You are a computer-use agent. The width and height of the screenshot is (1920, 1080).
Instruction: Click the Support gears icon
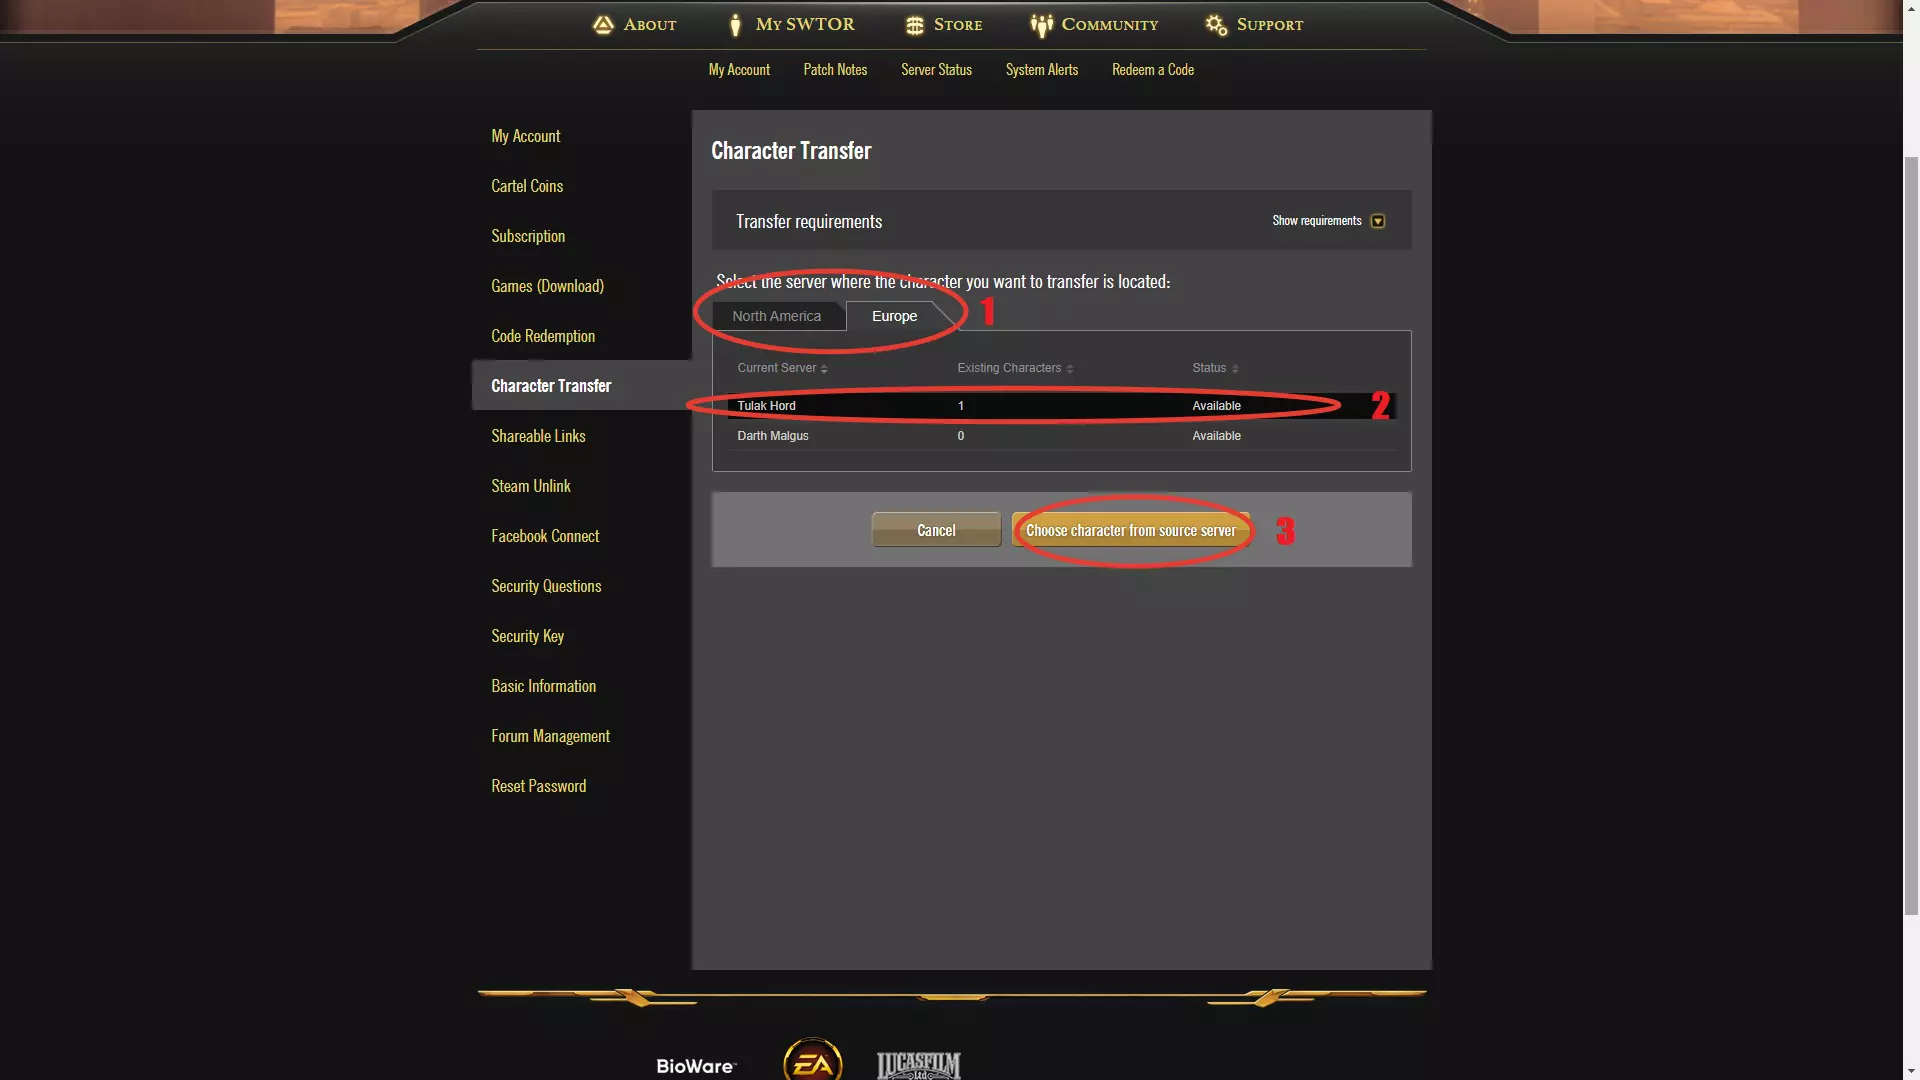[1216, 25]
